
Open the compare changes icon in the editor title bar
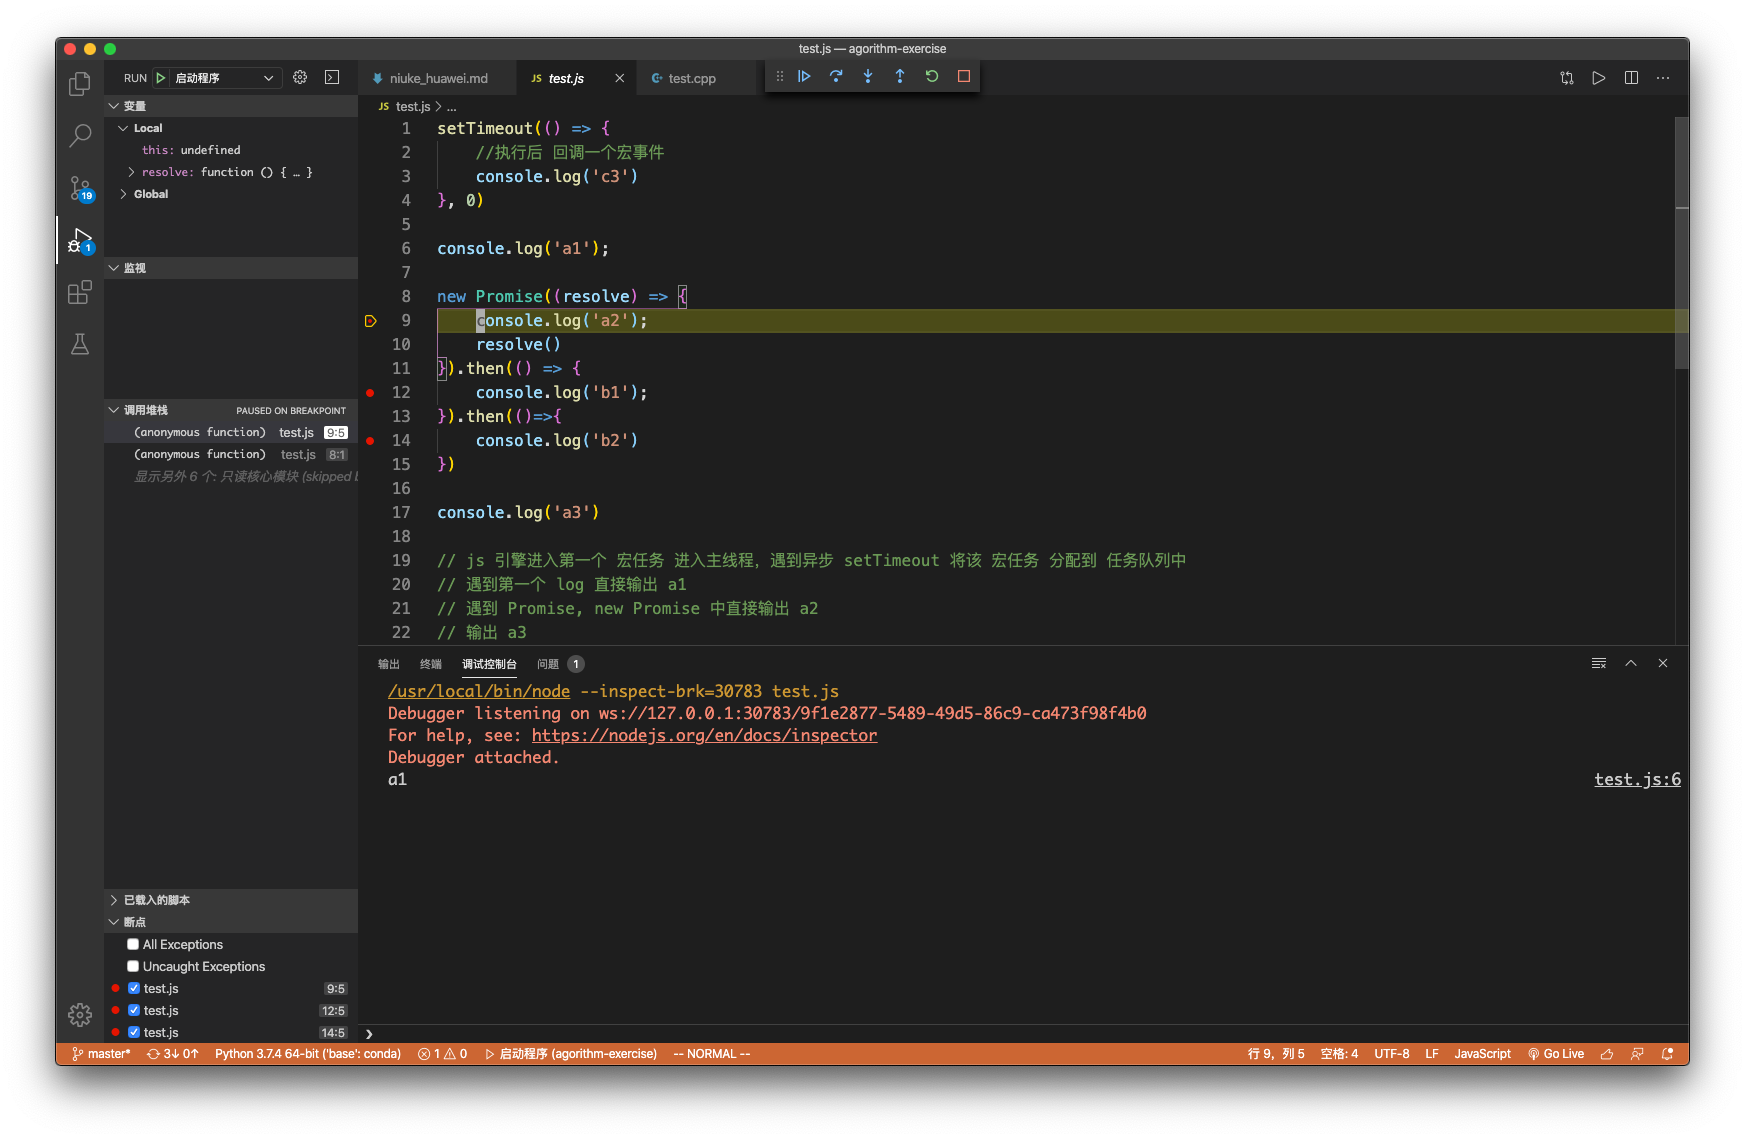[1567, 78]
